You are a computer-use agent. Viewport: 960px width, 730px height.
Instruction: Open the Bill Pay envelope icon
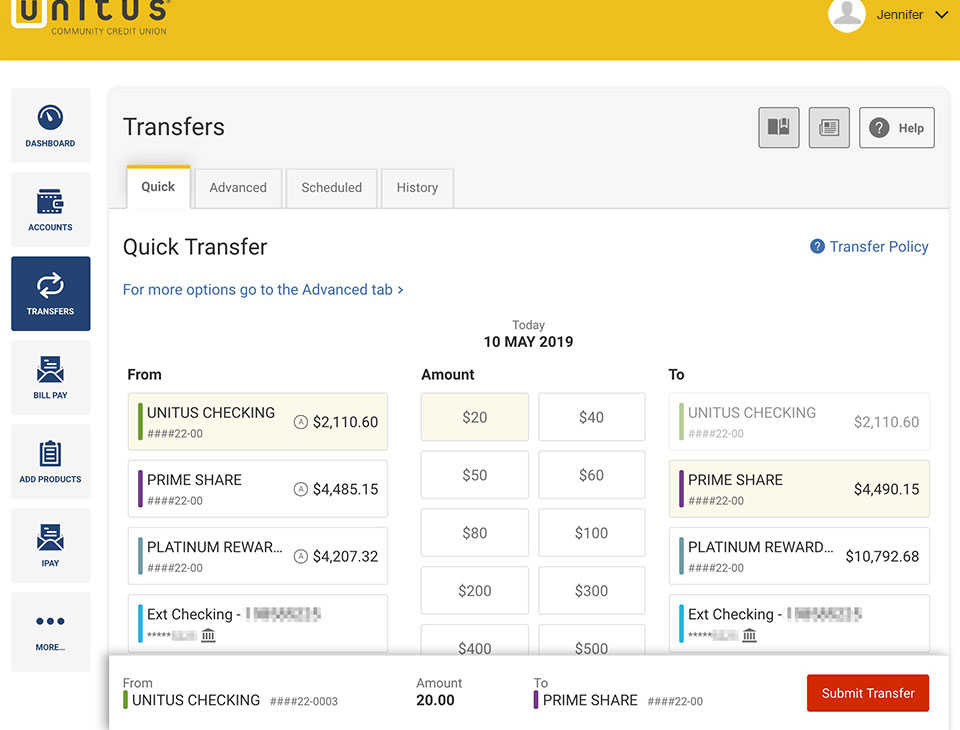pyautogui.click(x=50, y=369)
